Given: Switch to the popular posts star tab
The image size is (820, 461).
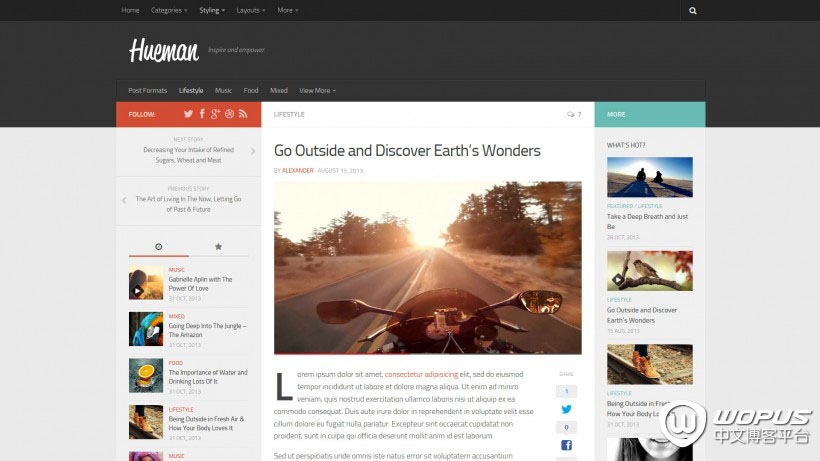Looking at the screenshot, I should coord(218,246).
